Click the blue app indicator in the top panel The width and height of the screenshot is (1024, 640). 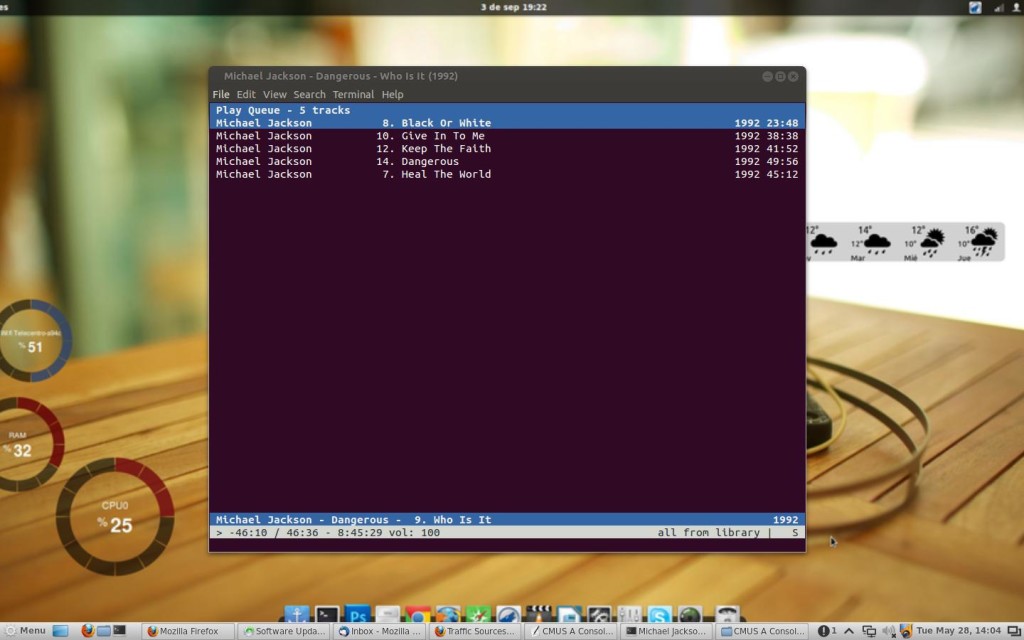[x=975, y=8]
